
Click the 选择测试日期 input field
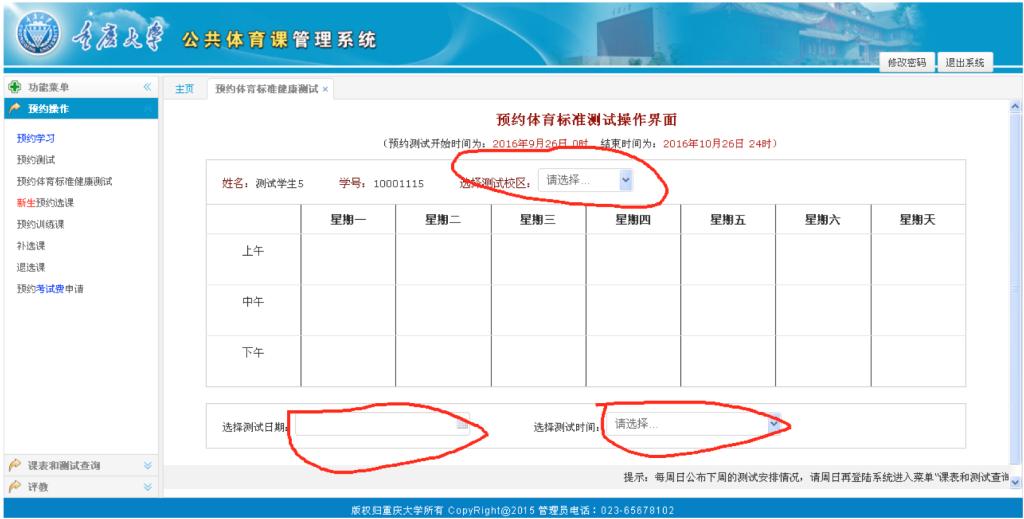375,425
